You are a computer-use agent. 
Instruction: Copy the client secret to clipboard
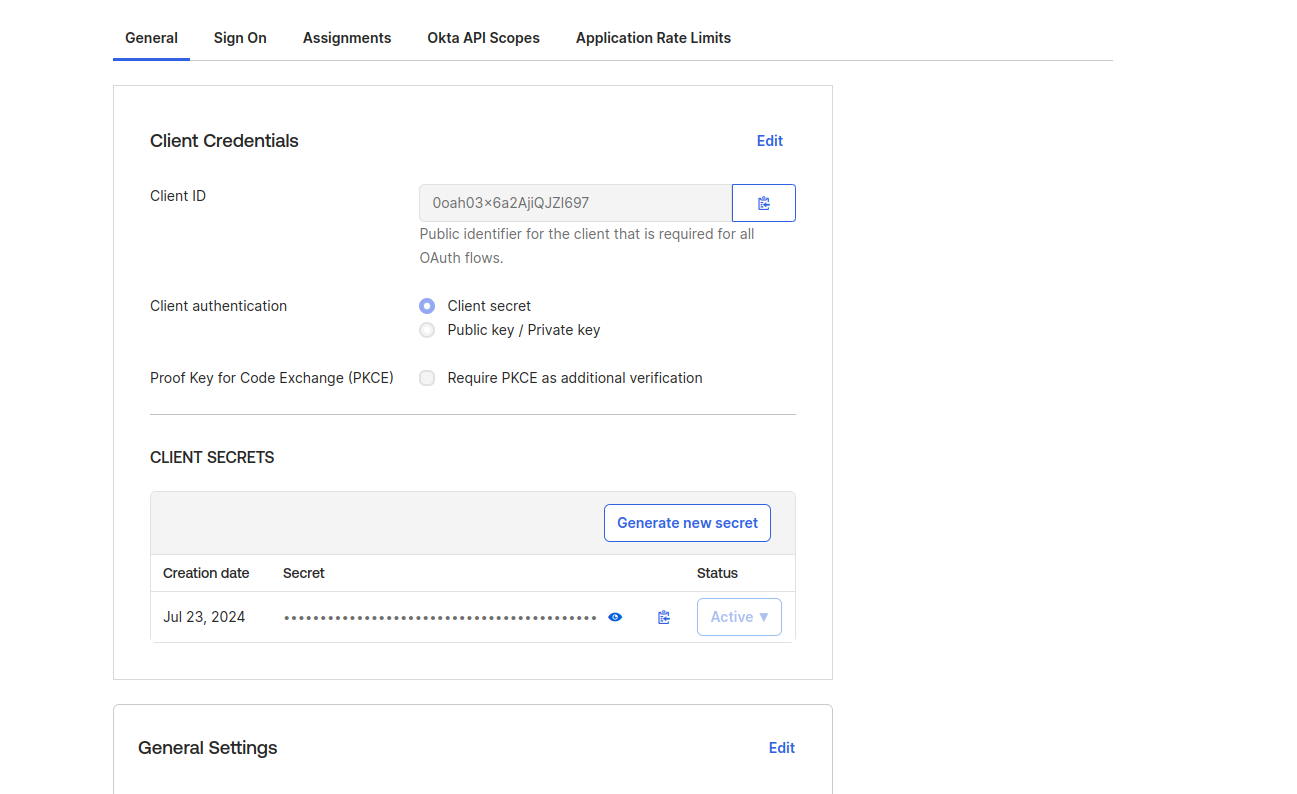coord(664,617)
